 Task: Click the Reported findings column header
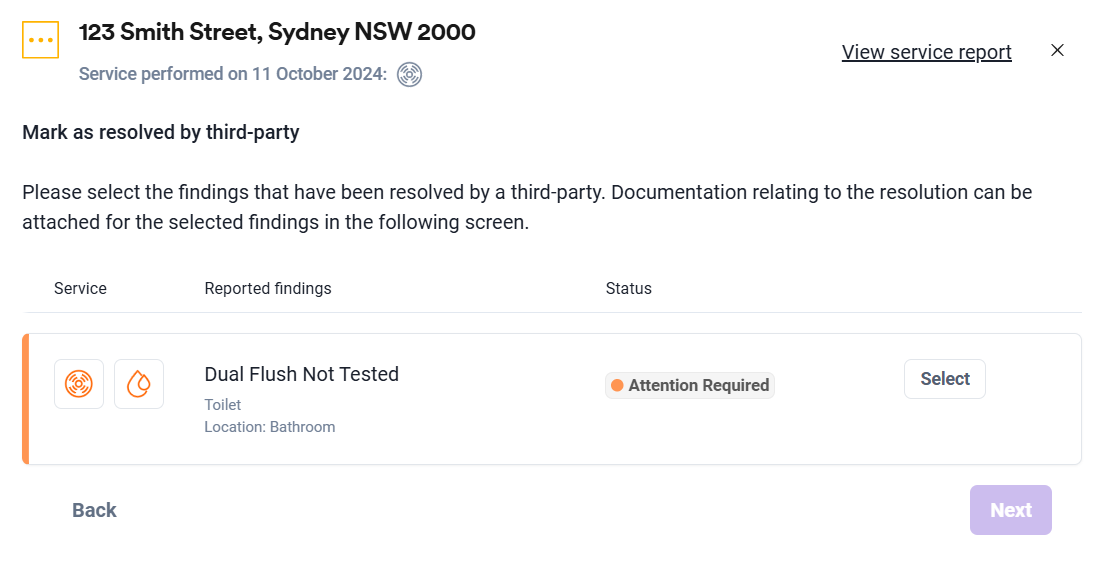tap(268, 289)
